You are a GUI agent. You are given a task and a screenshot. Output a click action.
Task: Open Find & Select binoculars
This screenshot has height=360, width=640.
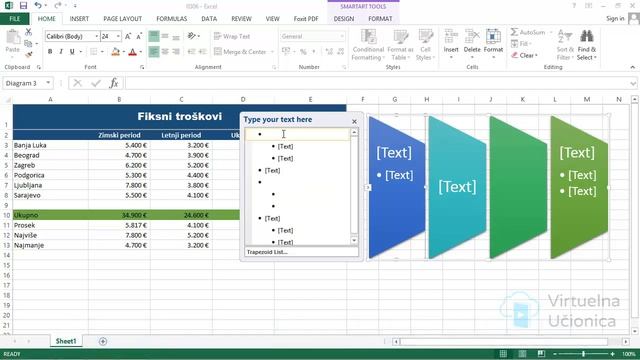point(587,45)
